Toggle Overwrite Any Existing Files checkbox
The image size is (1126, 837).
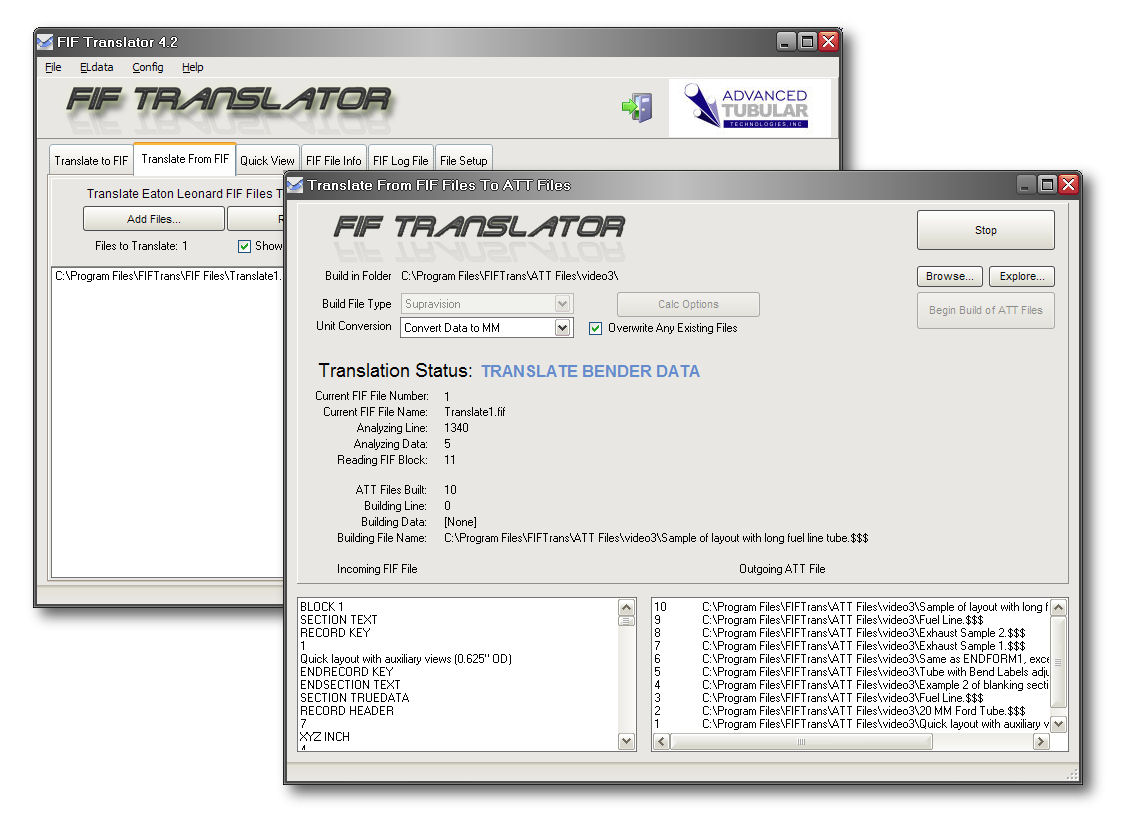tap(596, 328)
